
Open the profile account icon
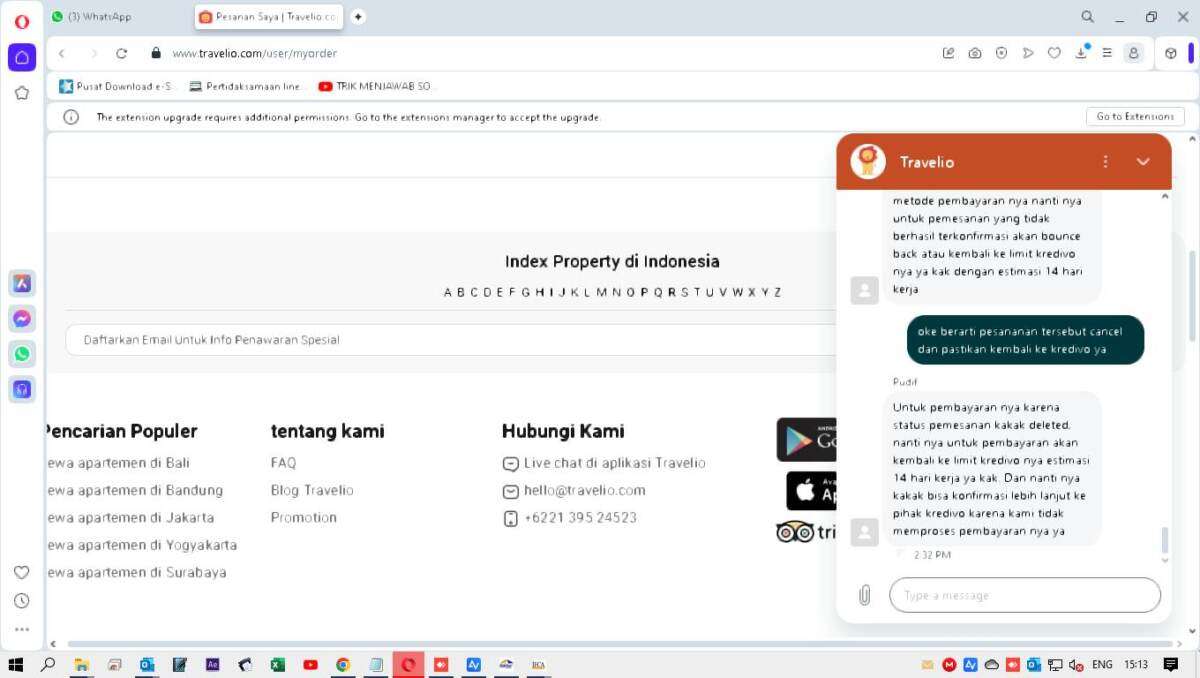point(1133,53)
